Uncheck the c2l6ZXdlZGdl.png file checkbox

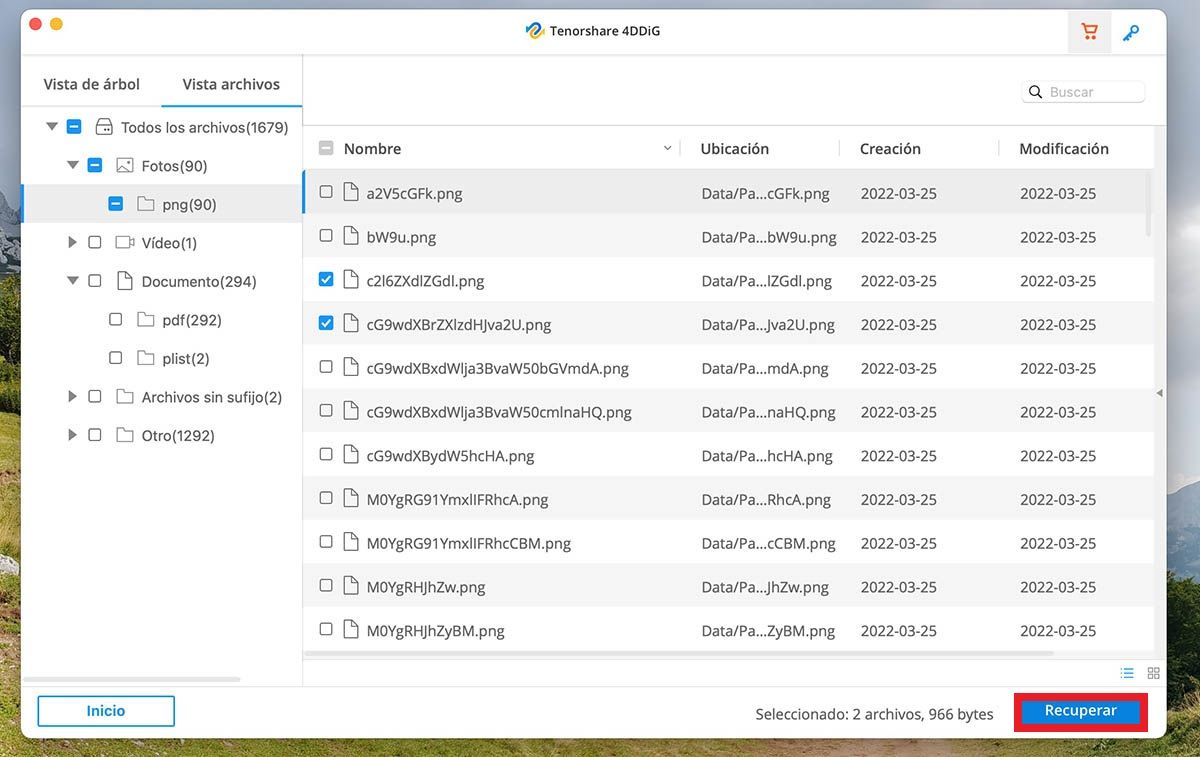[326, 280]
